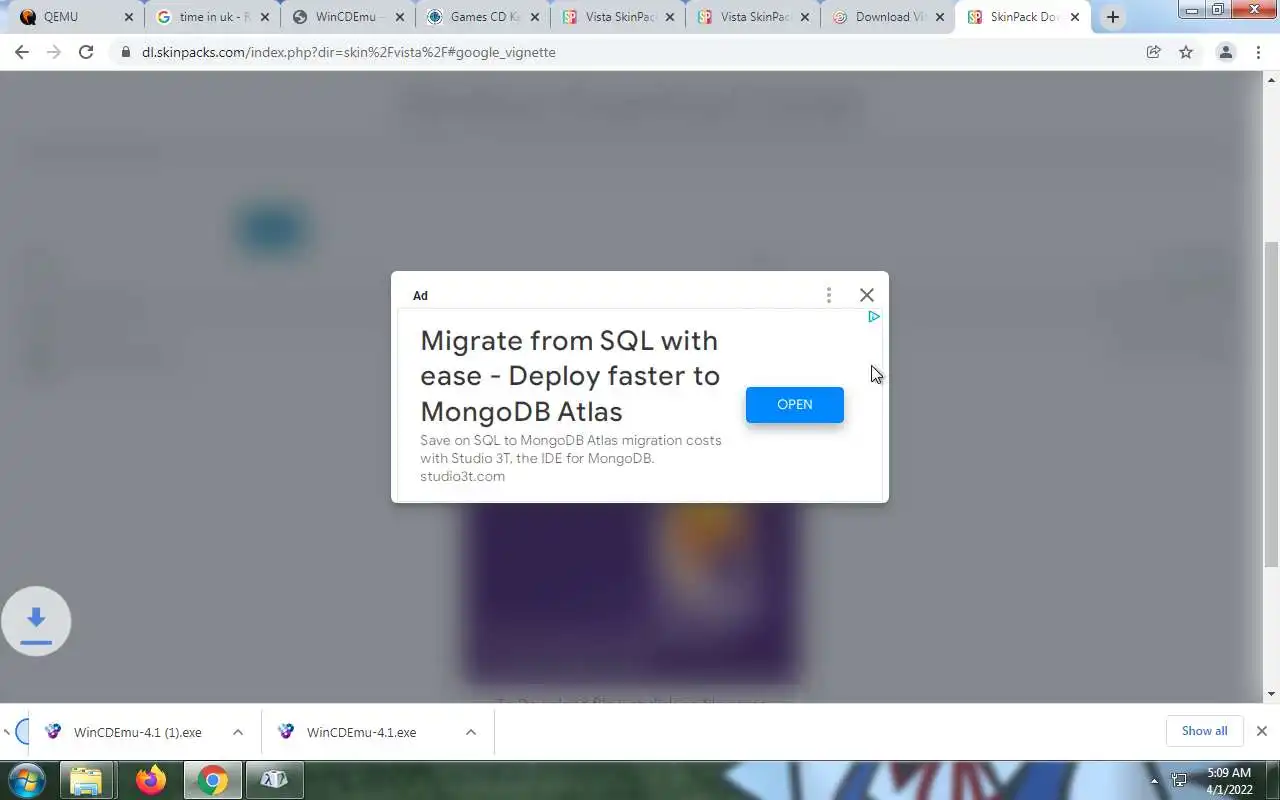This screenshot has height=800, width=1280.
Task: Click the Chrome taskbar icon
Action: pos(212,780)
